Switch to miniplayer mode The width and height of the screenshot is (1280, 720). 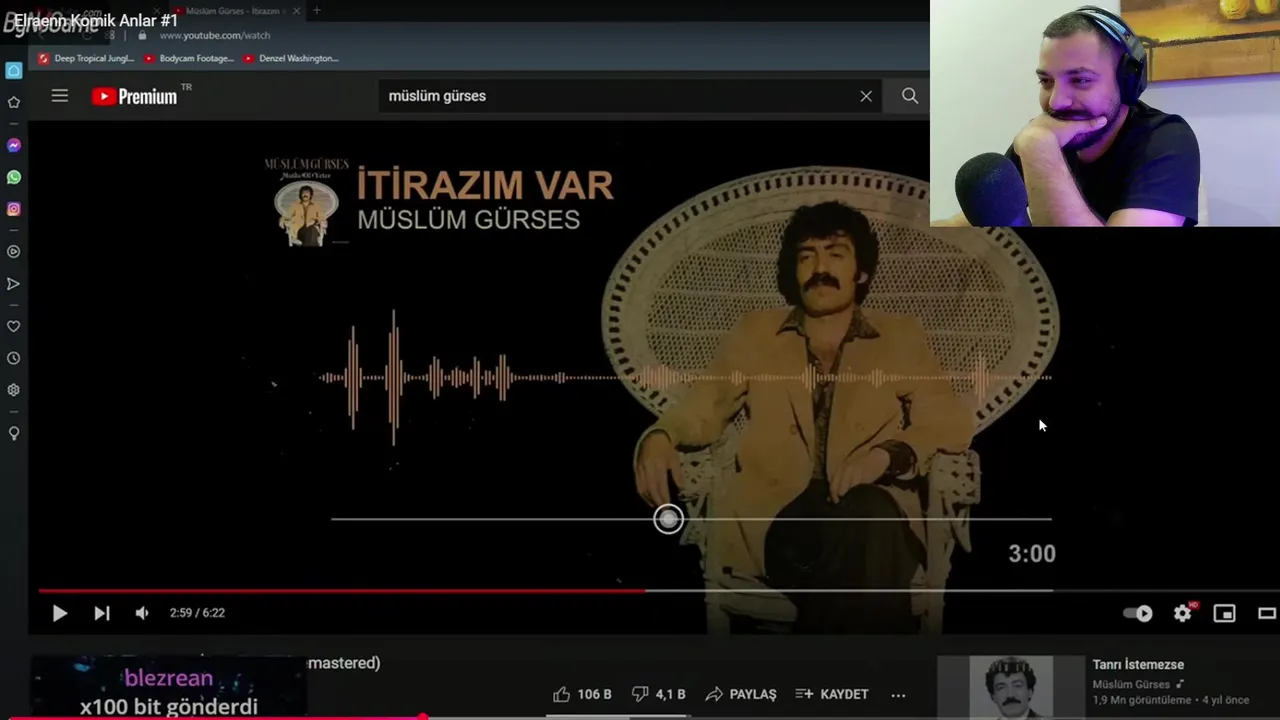click(1225, 613)
